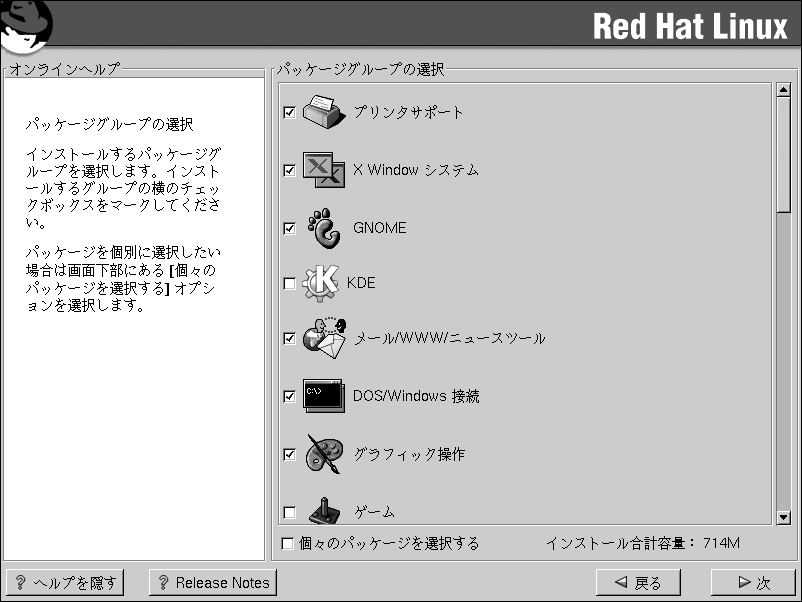Tick 個々のパッケージを選択する checkbox
802x602 pixels.
click(288, 544)
